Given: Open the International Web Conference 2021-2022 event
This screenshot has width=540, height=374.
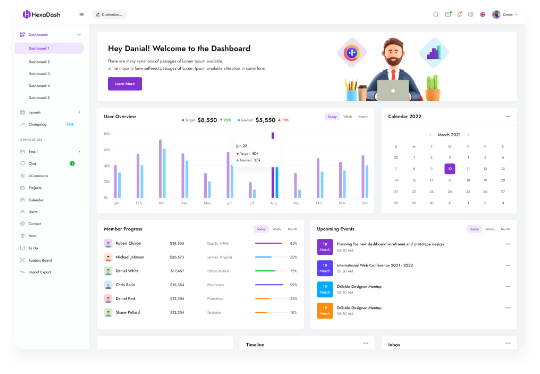Looking at the screenshot, I should (x=375, y=266).
